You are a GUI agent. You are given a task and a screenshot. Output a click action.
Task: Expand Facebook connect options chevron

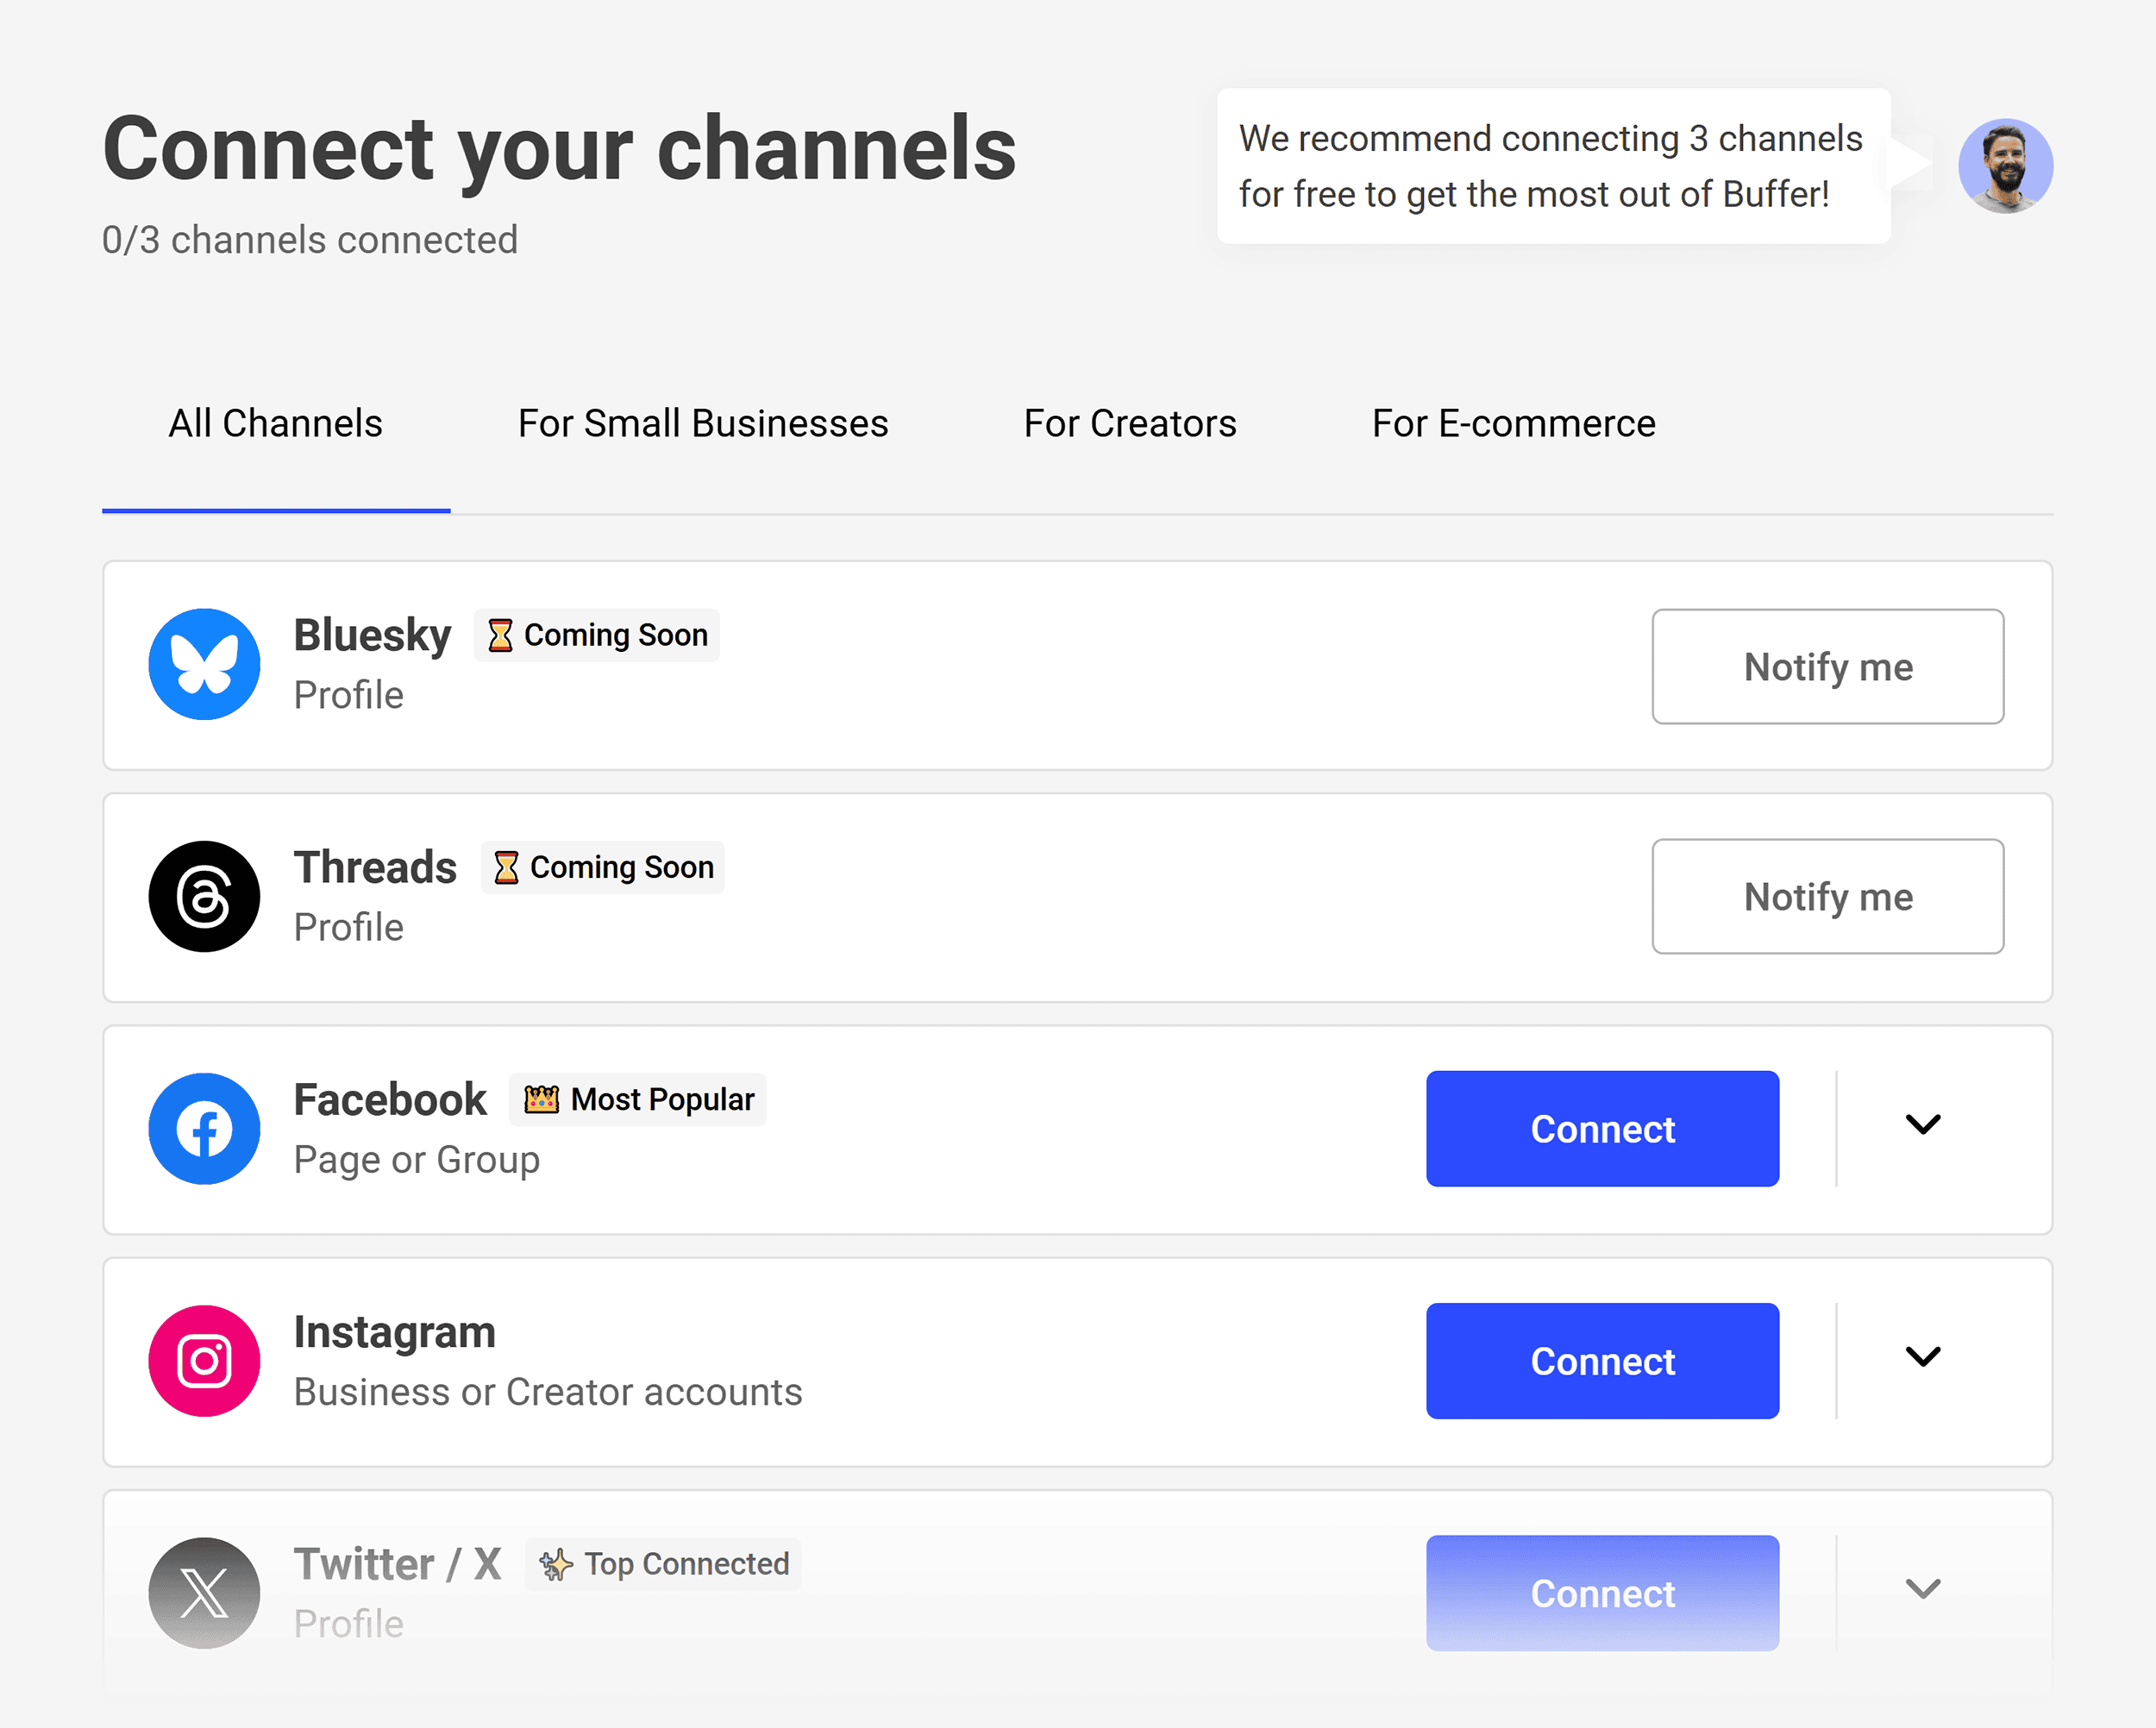pyautogui.click(x=1922, y=1125)
